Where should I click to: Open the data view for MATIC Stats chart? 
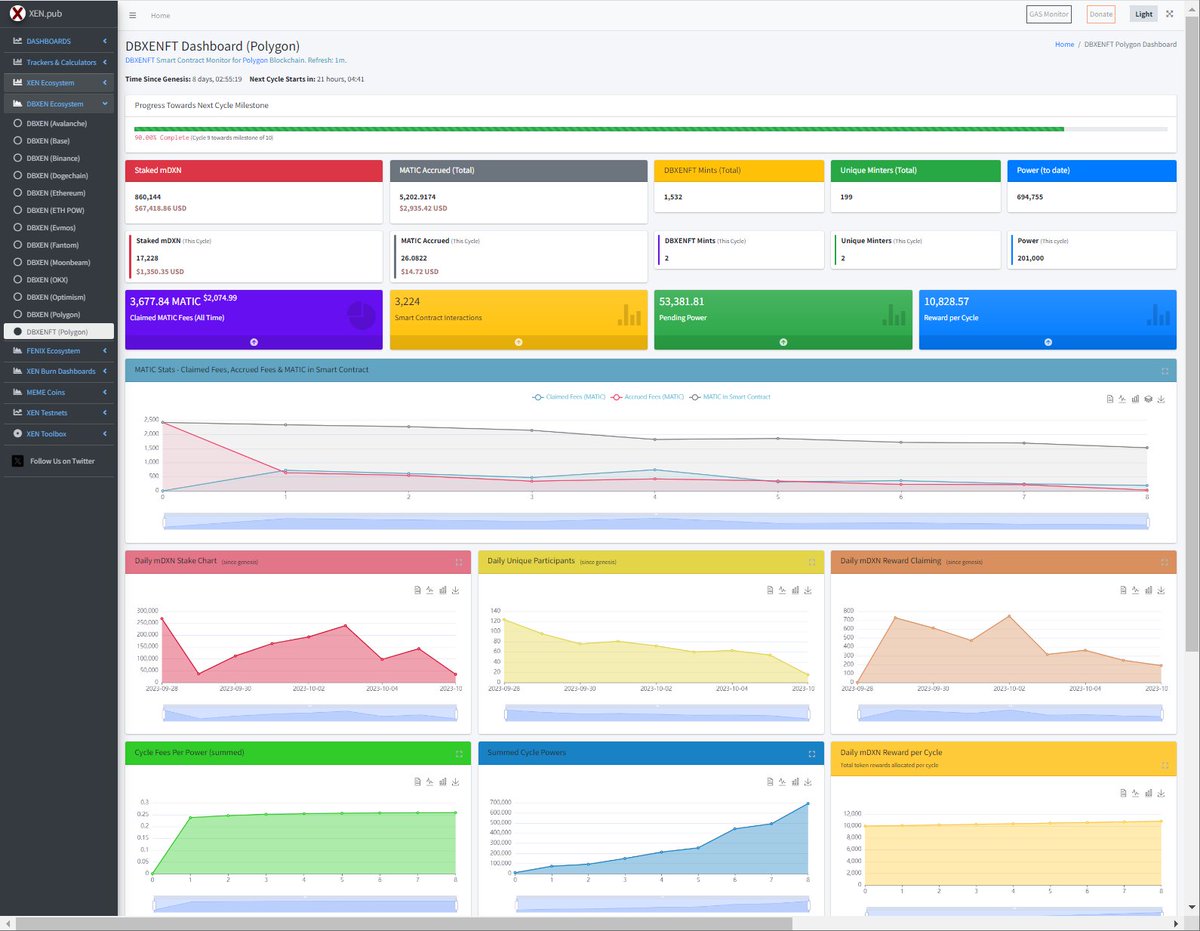click(x=1110, y=399)
